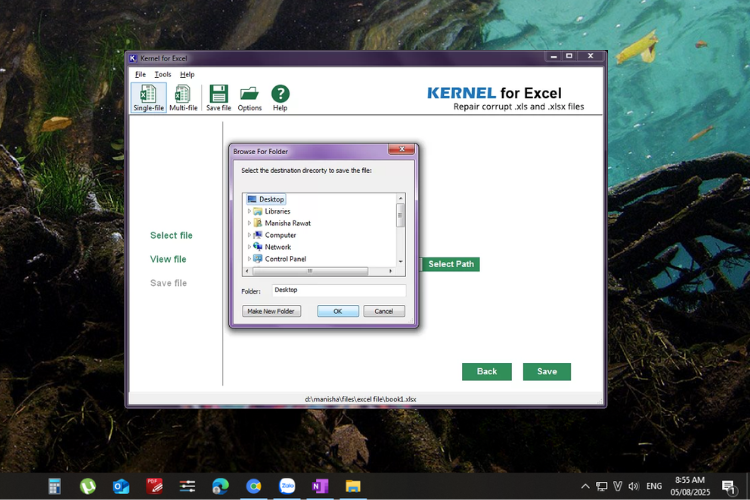This screenshot has width=750, height=500.
Task: Click the folder tree scroll down arrow
Action: click(x=401, y=262)
